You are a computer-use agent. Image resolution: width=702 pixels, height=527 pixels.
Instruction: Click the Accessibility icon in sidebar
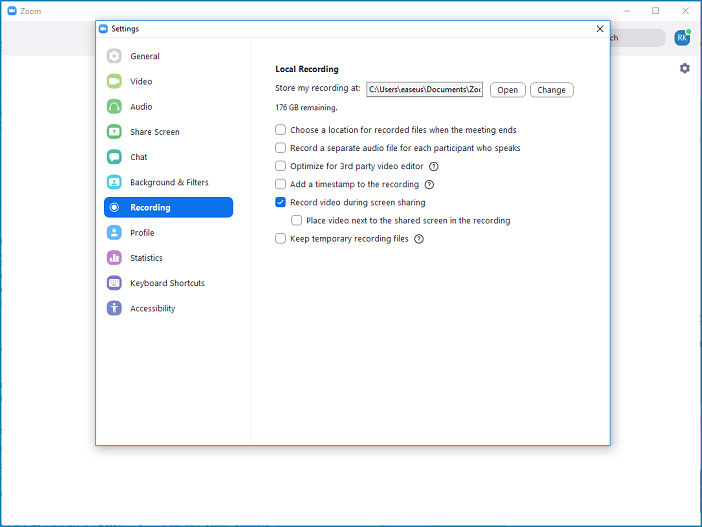point(114,309)
